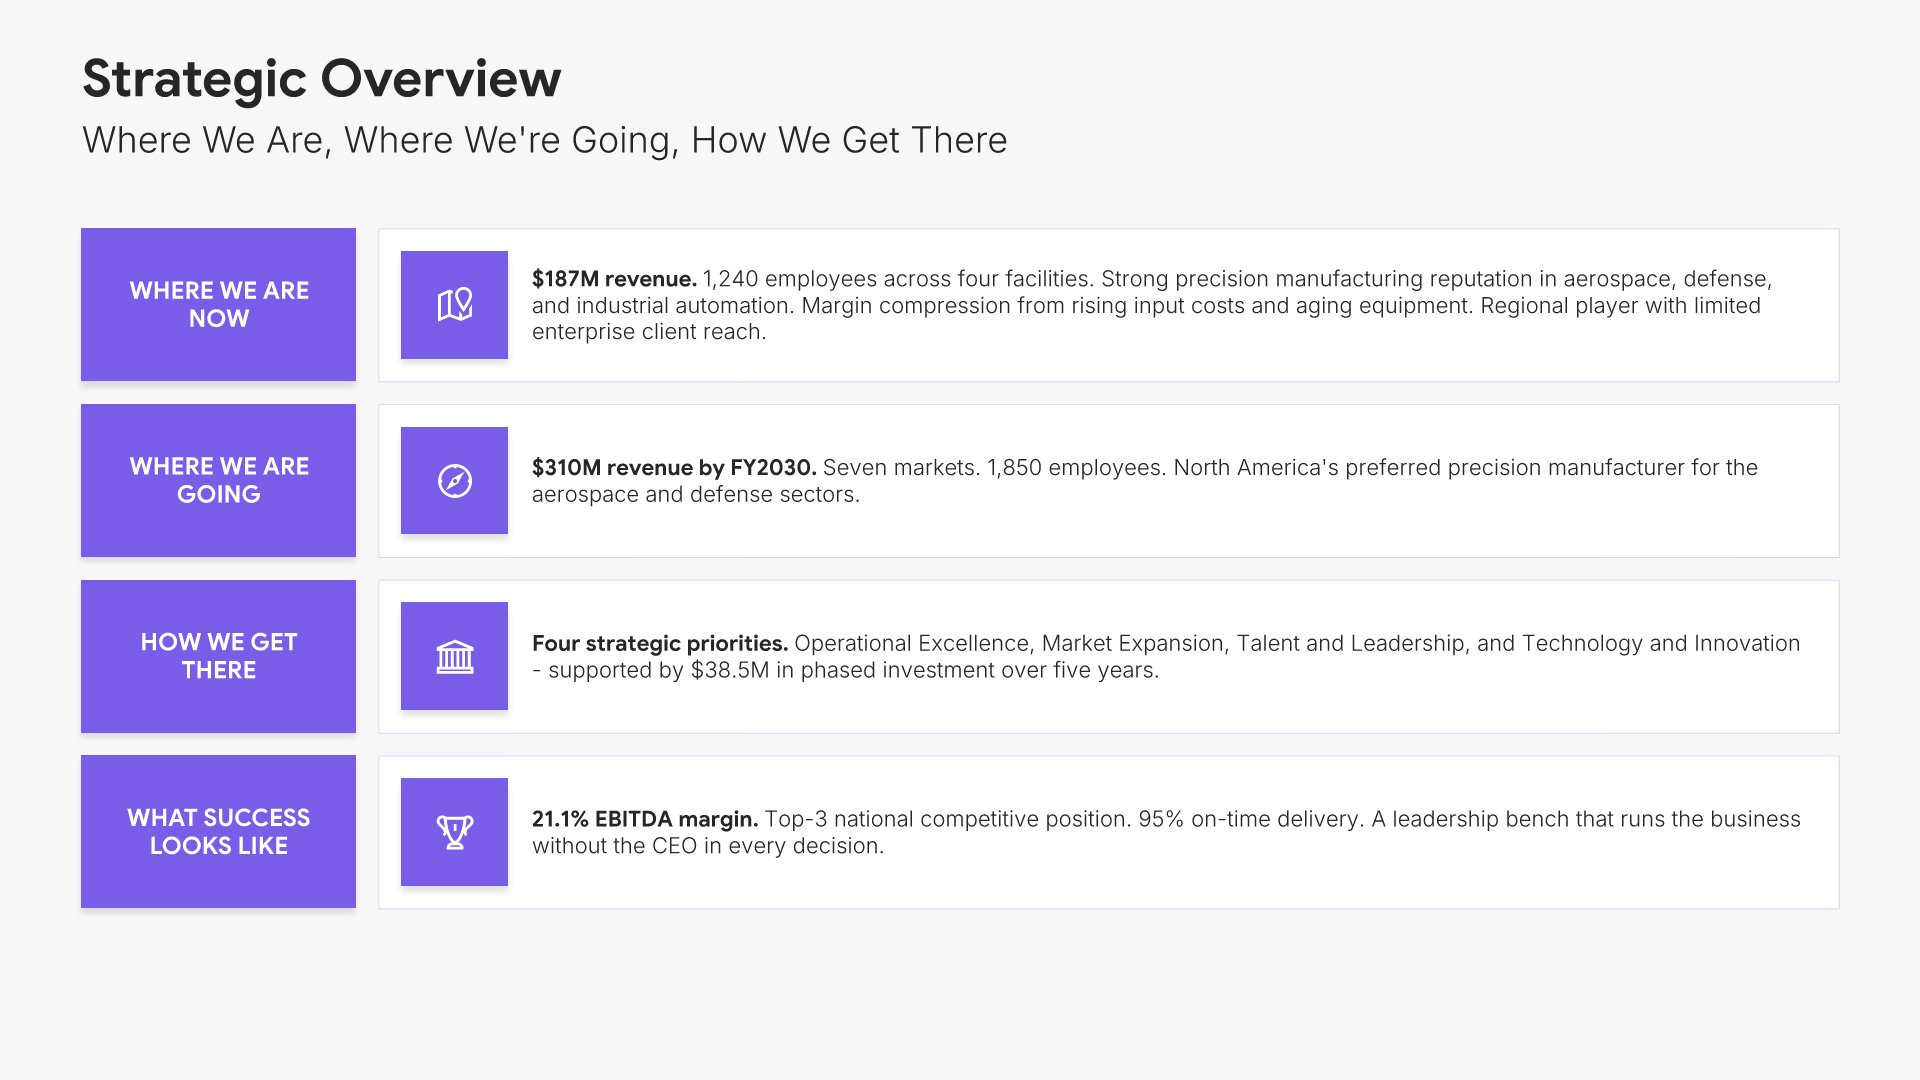Select the HOW WE GET THERE box

218,657
